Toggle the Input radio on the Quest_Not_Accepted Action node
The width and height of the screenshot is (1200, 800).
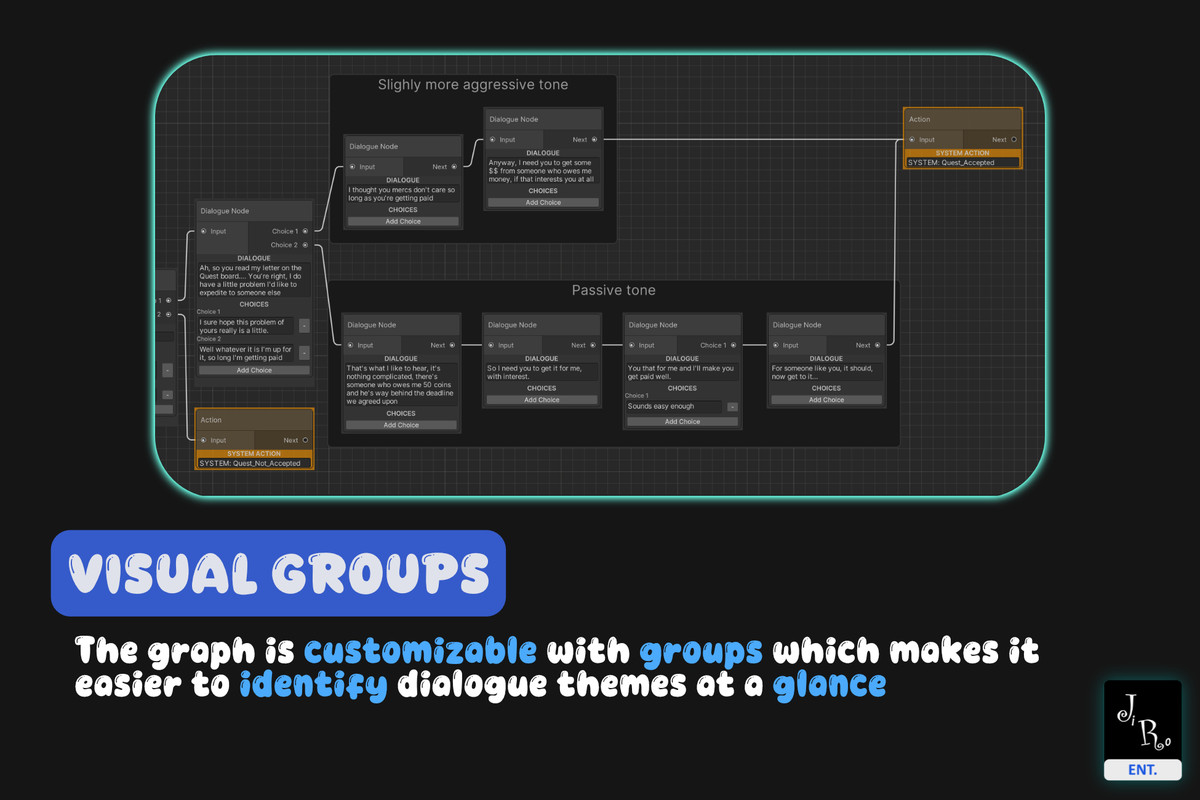pos(203,440)
